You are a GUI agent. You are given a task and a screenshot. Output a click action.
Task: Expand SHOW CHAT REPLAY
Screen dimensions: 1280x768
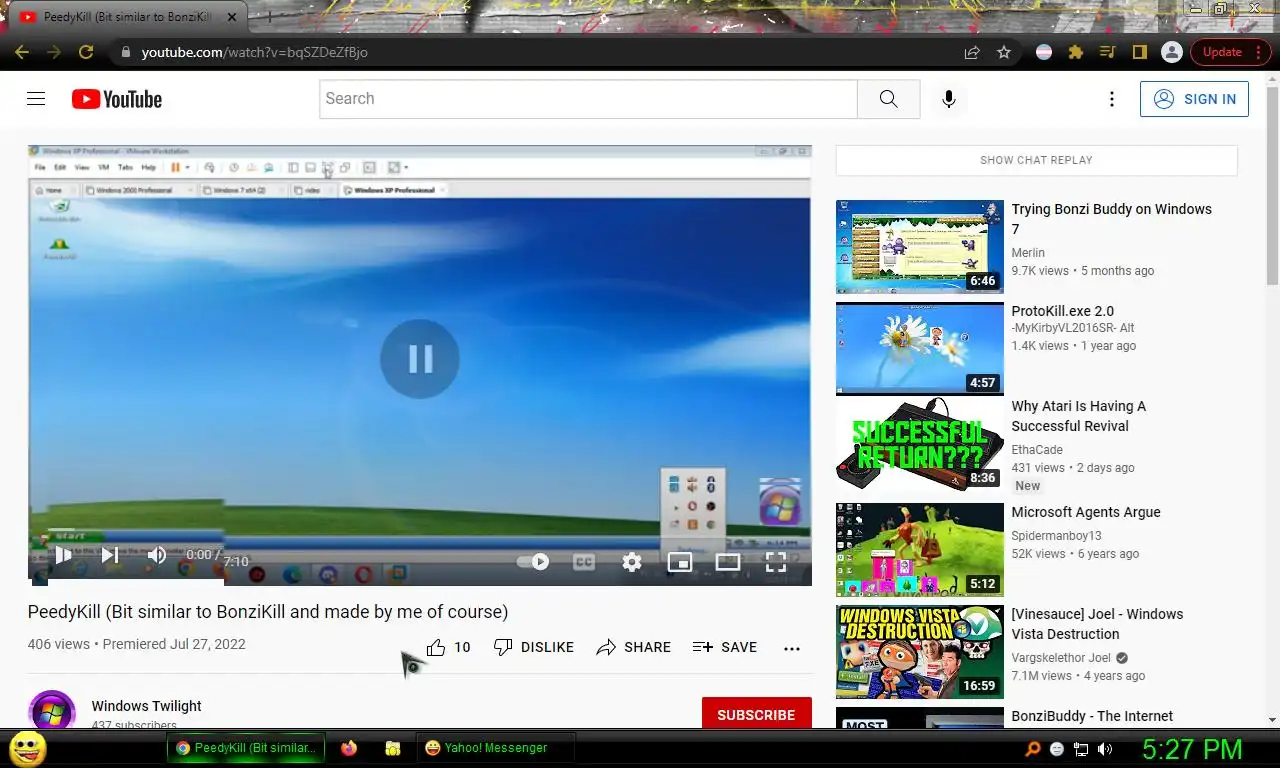click(1036, 160)
